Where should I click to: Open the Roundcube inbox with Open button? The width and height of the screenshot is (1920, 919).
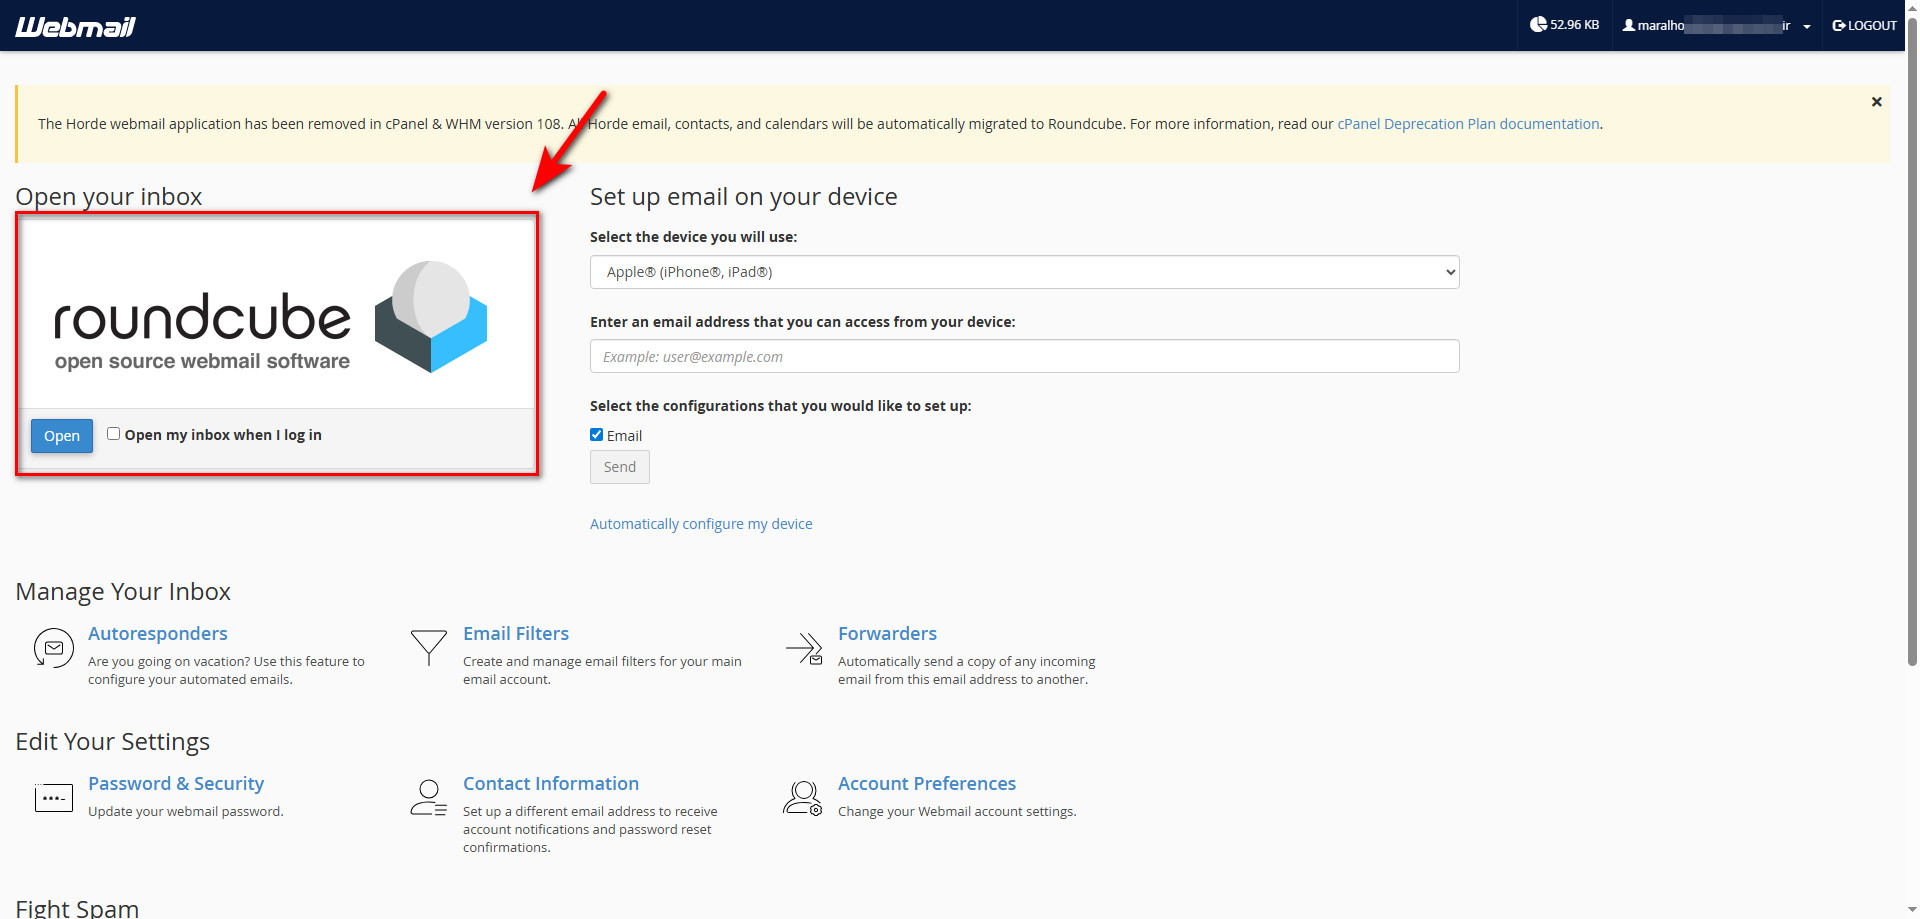pyautogui.click(x=62, y=436)
